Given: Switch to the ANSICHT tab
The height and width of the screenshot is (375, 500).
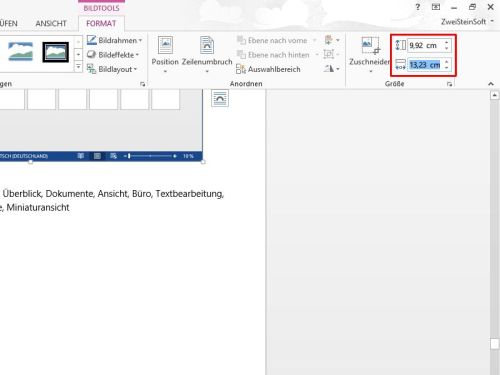Looking at the screenshot, I should [51, 23].
